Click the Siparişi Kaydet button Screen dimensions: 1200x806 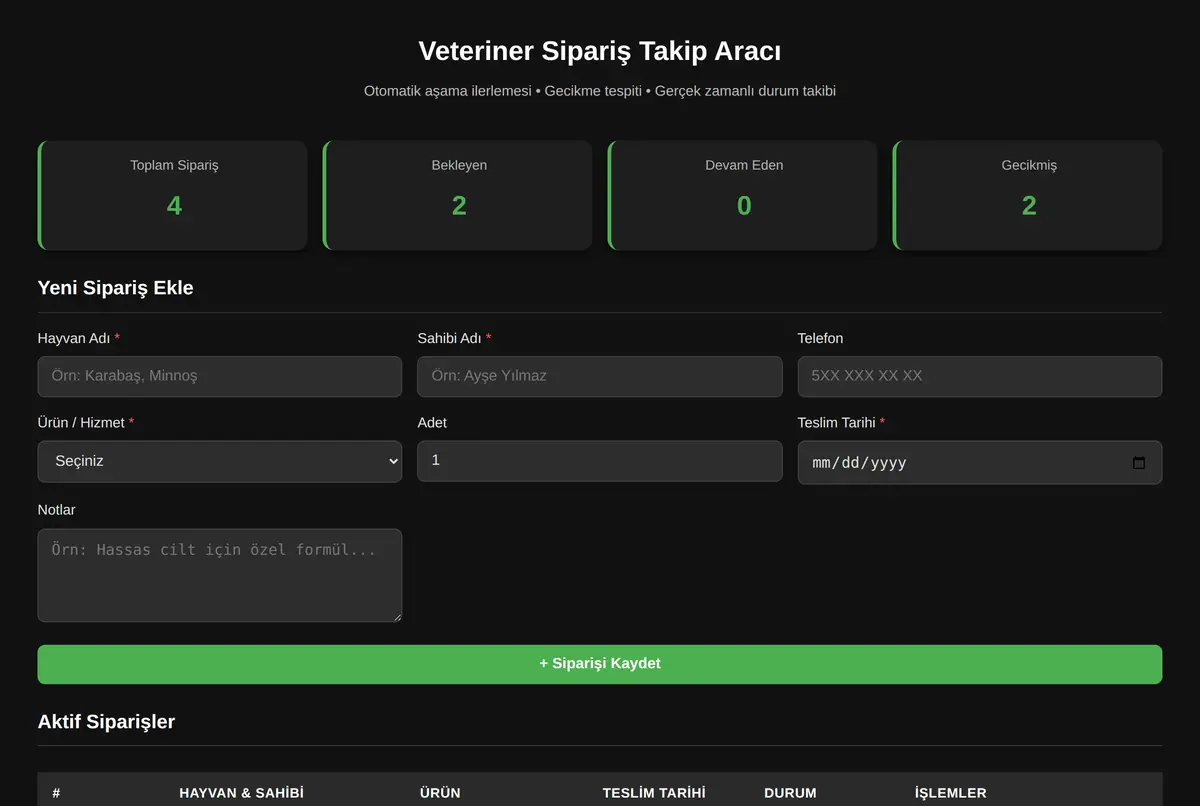600,664
